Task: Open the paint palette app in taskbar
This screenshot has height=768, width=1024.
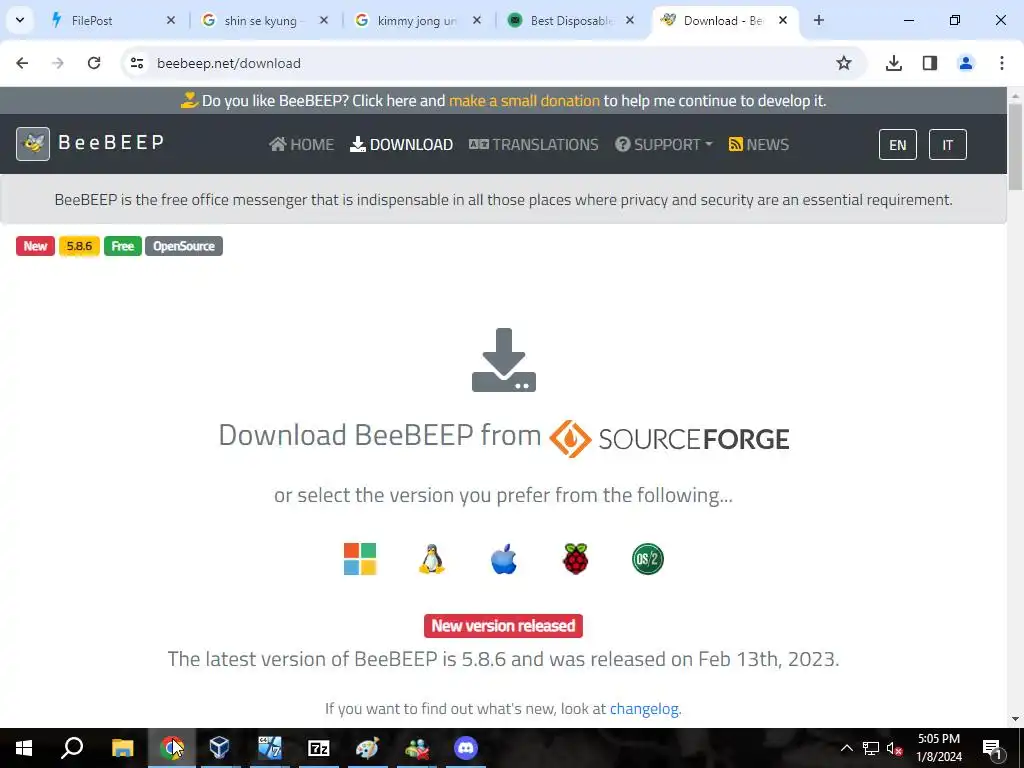Action: click(367, 748)
